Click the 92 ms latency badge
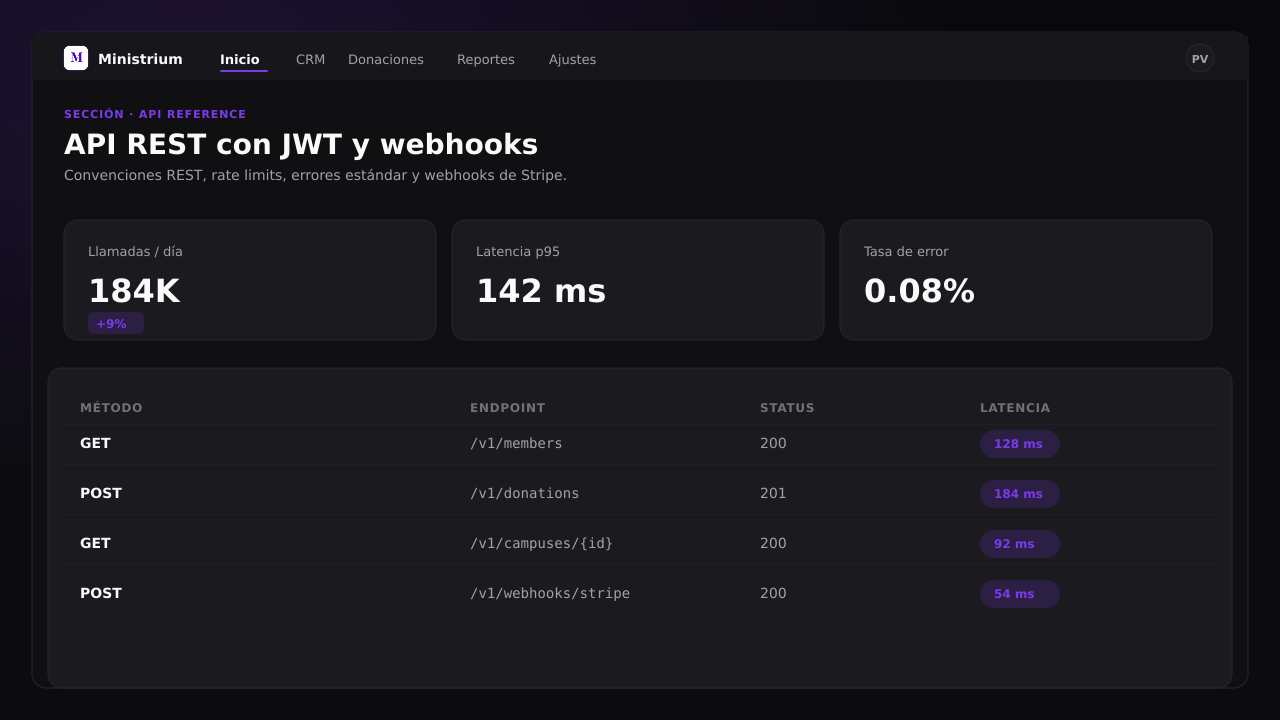The image size is (1280, 720). (x=1020, y=544)
